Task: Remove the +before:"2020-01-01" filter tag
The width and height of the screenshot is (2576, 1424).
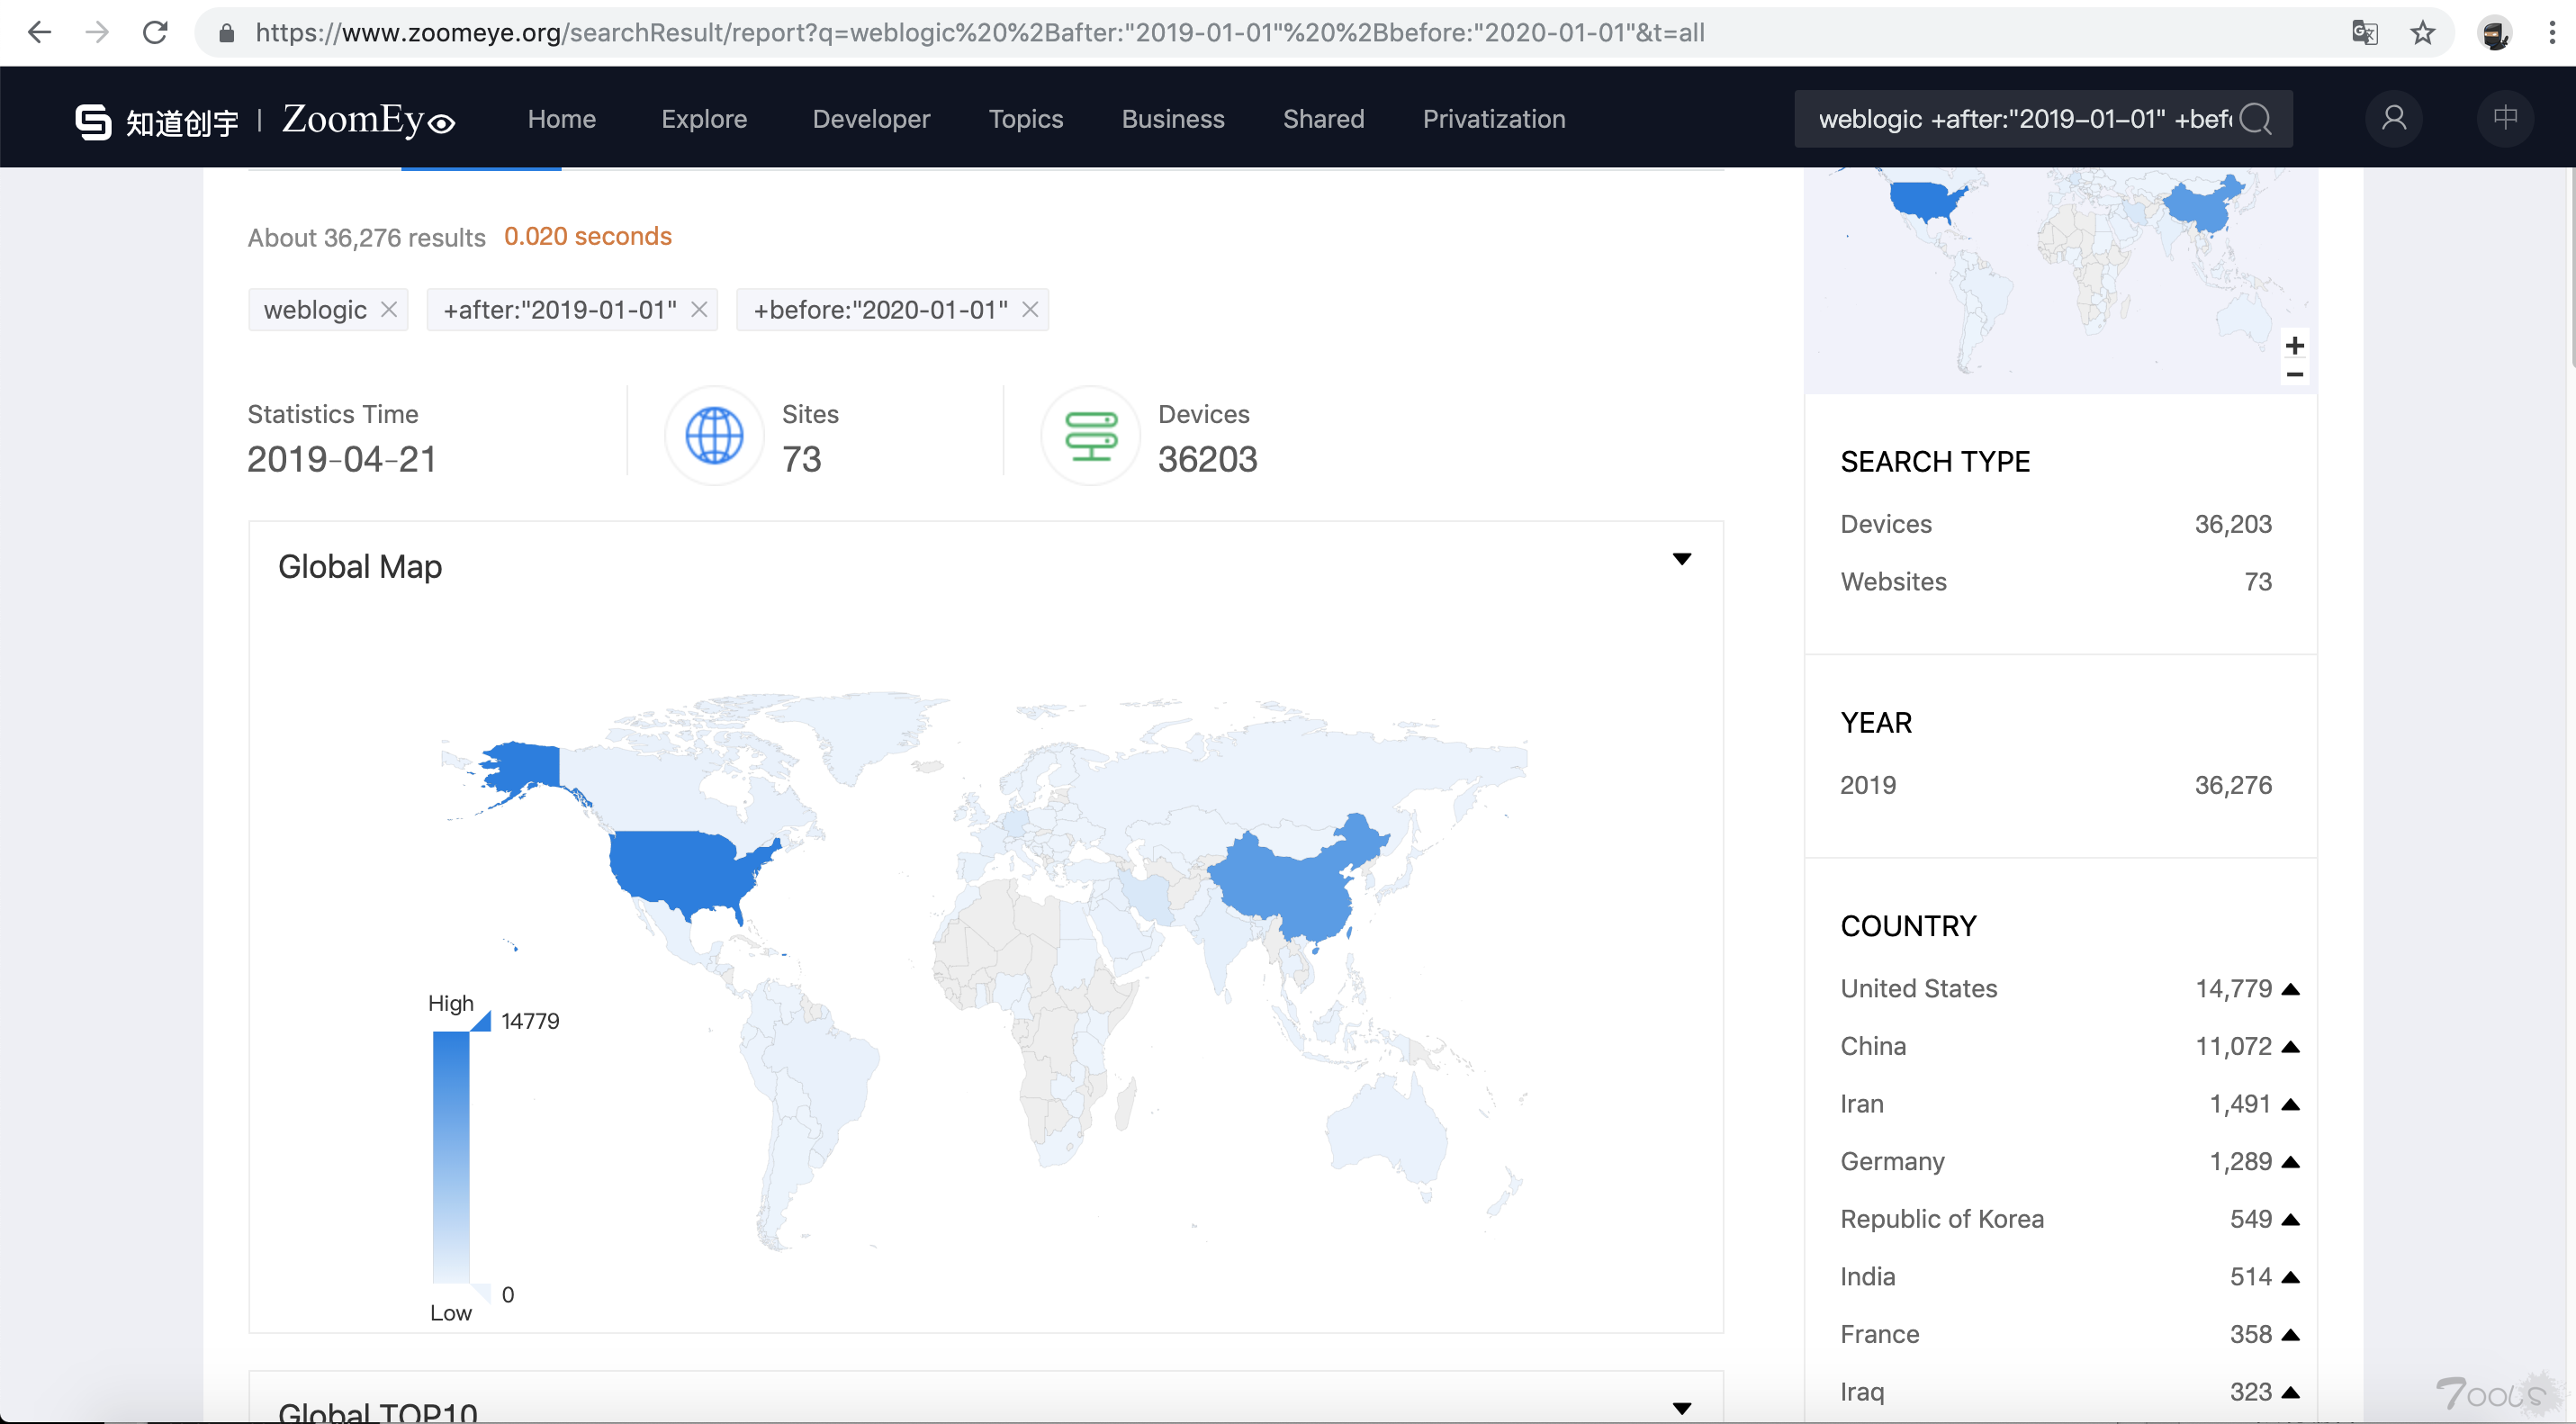Action: (x=1030, y=310)
